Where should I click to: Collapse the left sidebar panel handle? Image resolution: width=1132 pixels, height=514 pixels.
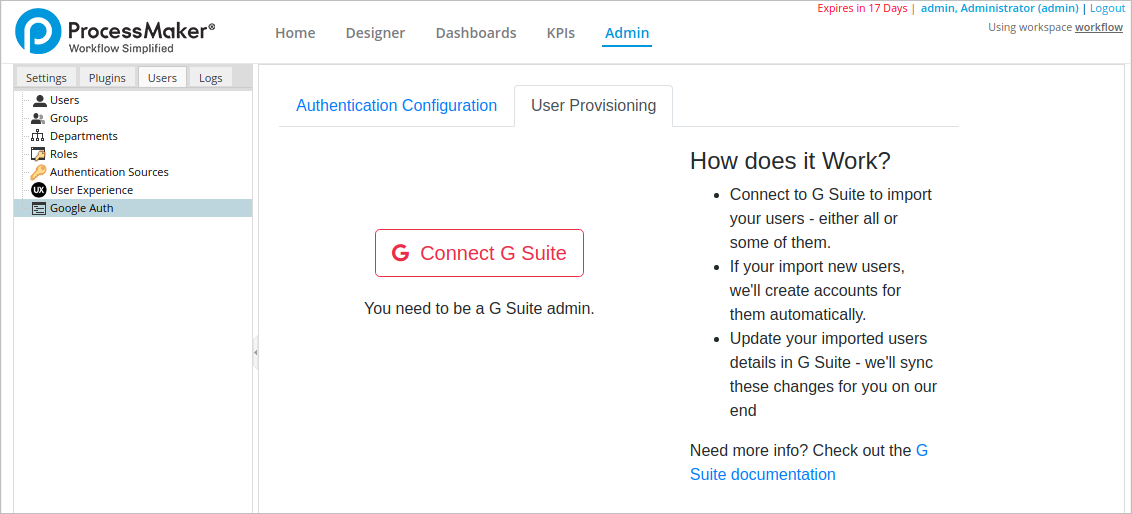click(x=255, y=353)
